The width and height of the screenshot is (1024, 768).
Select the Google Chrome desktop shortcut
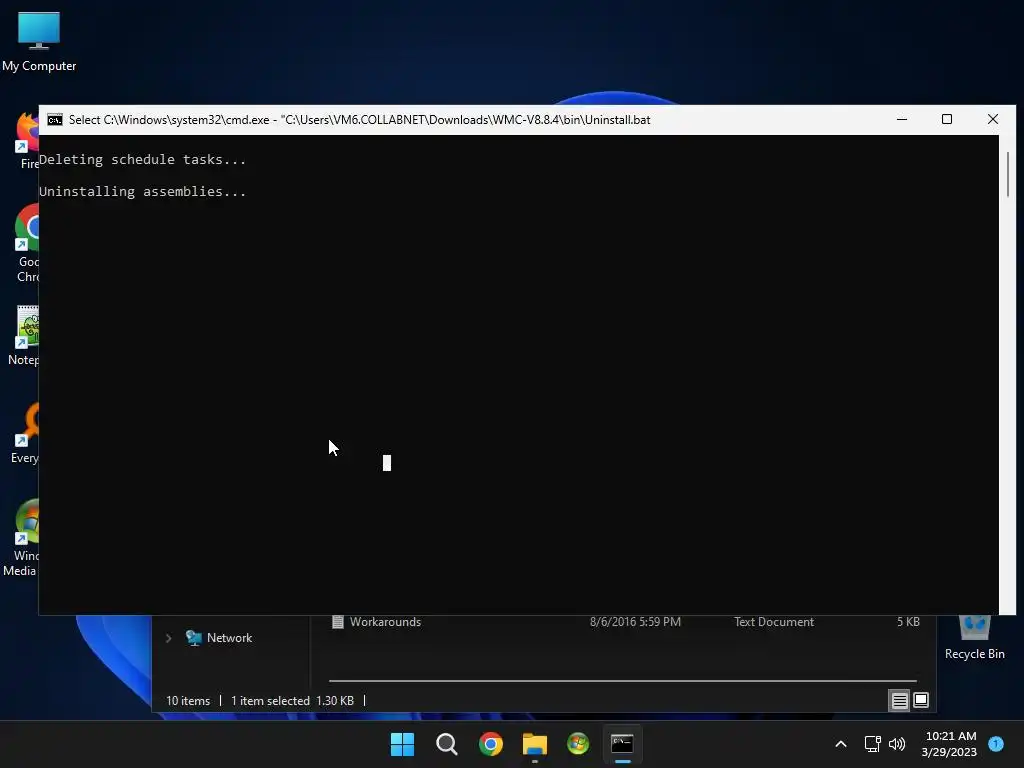point(27,244)
